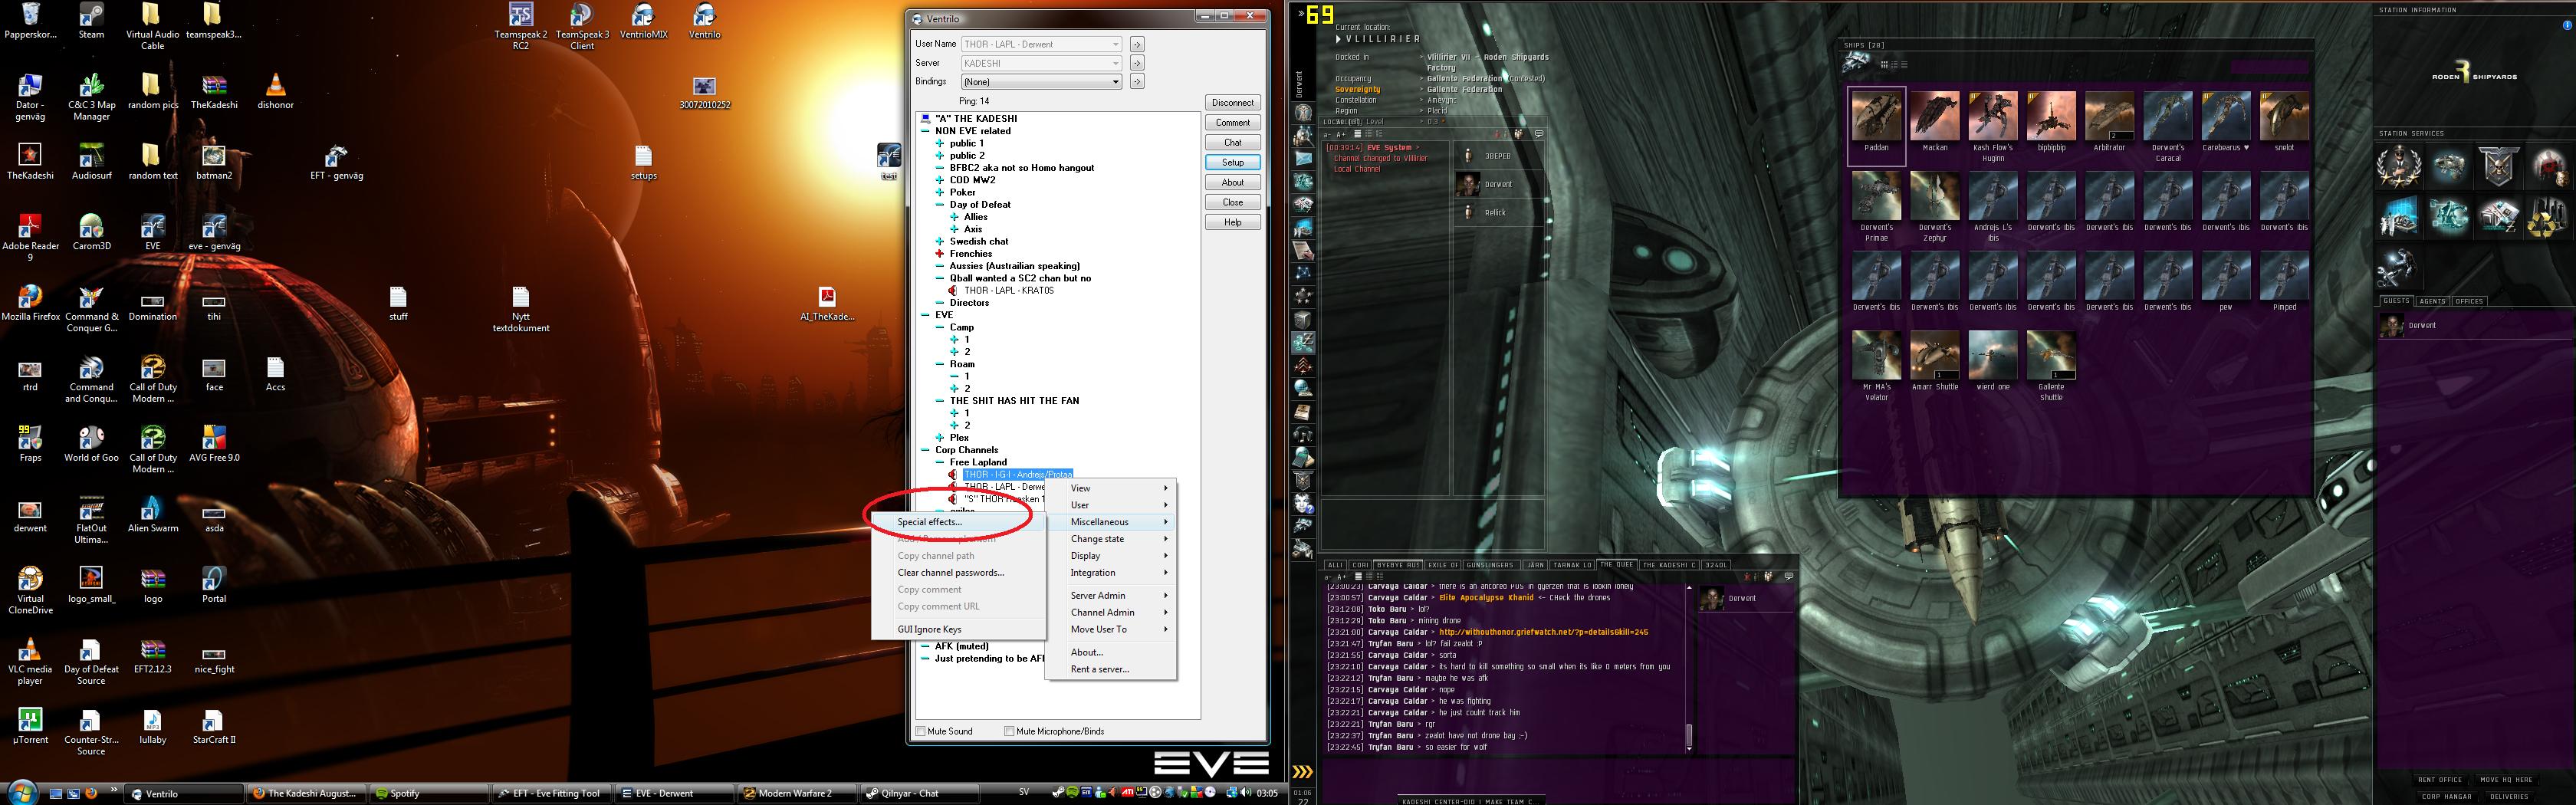Expand the Swedish chat channel
This screenshot has height=805, width=2576.
point(940,241)
